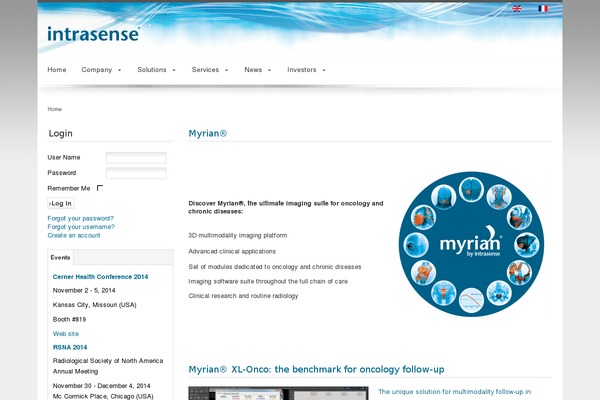Image resolution: width=600 pixels, height=400 pixels.
Task: Open the Home menu item
Action: [57, 70]
